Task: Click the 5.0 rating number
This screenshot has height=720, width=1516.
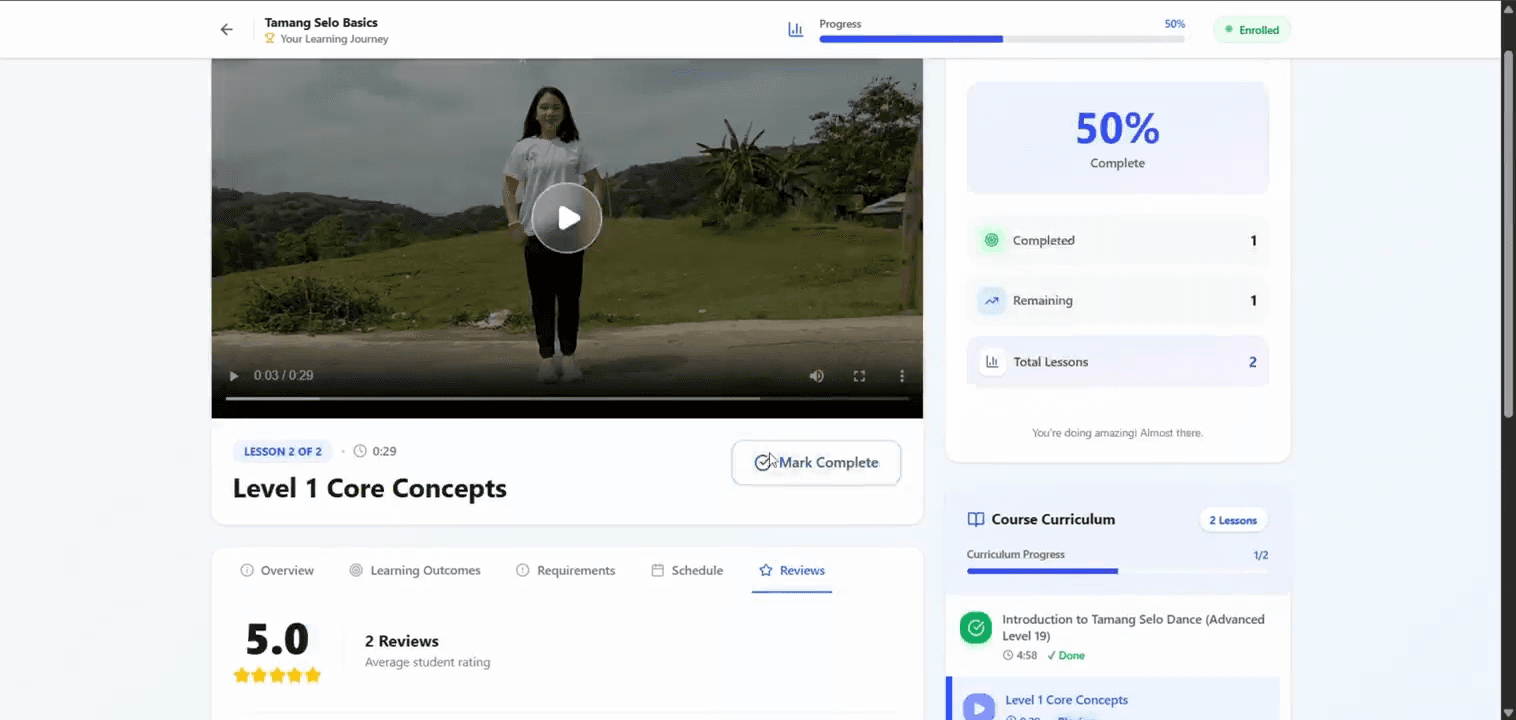Action: click(x=277, y=639)
